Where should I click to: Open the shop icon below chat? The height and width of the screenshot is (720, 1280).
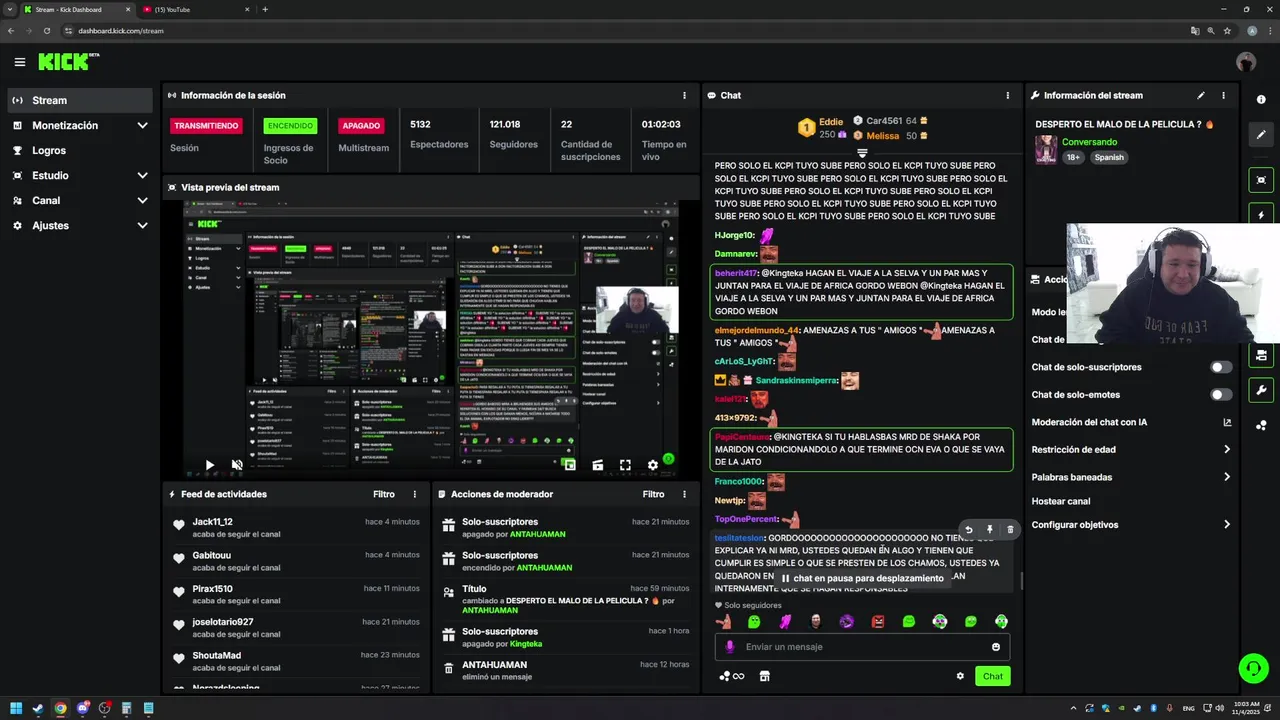tap(765, 676)
